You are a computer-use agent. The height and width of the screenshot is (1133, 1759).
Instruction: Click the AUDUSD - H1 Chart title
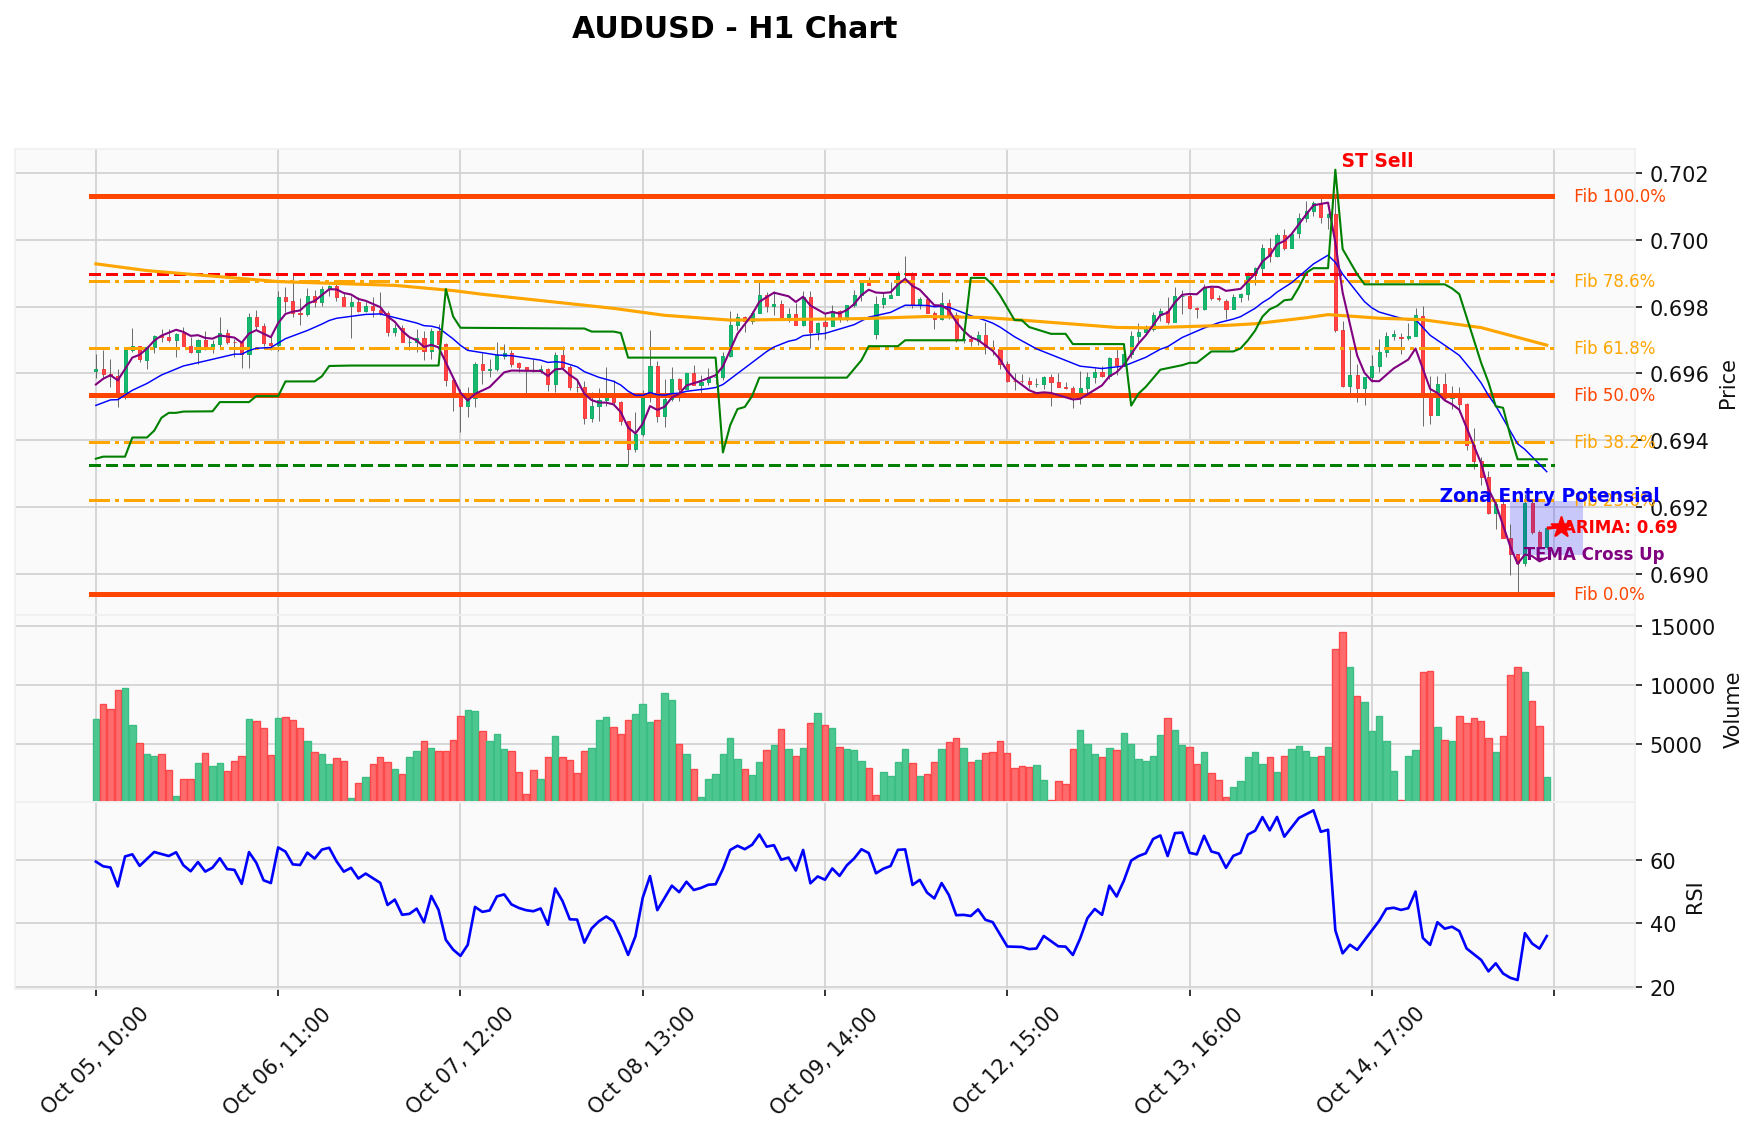[x=734, y=28]
